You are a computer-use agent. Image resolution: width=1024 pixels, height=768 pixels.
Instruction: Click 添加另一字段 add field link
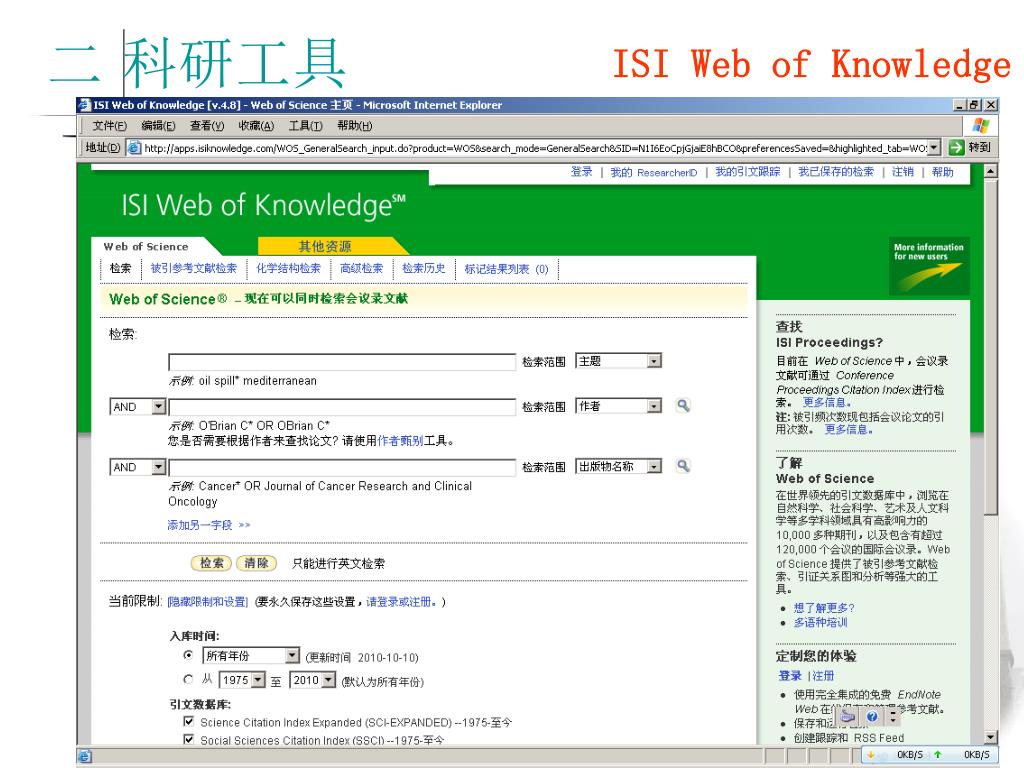208,525
